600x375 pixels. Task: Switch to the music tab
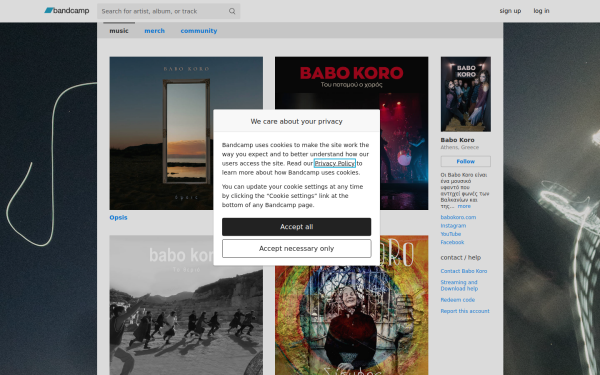[x=119, y=31]
